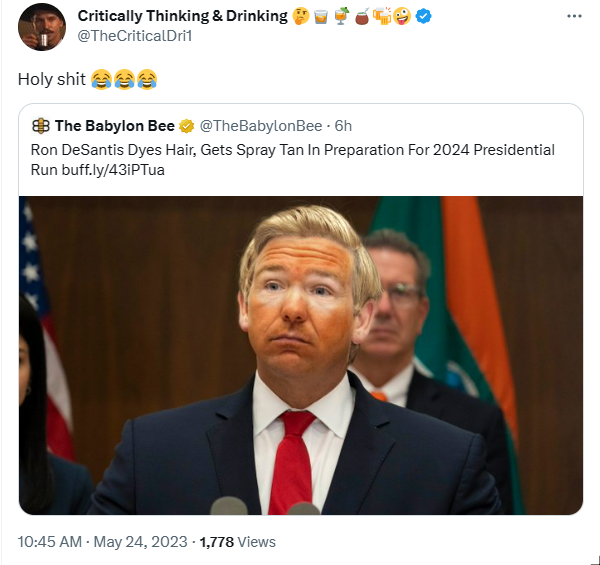
Task: Open the quoted tweet's photo
Action: point(300,355)
